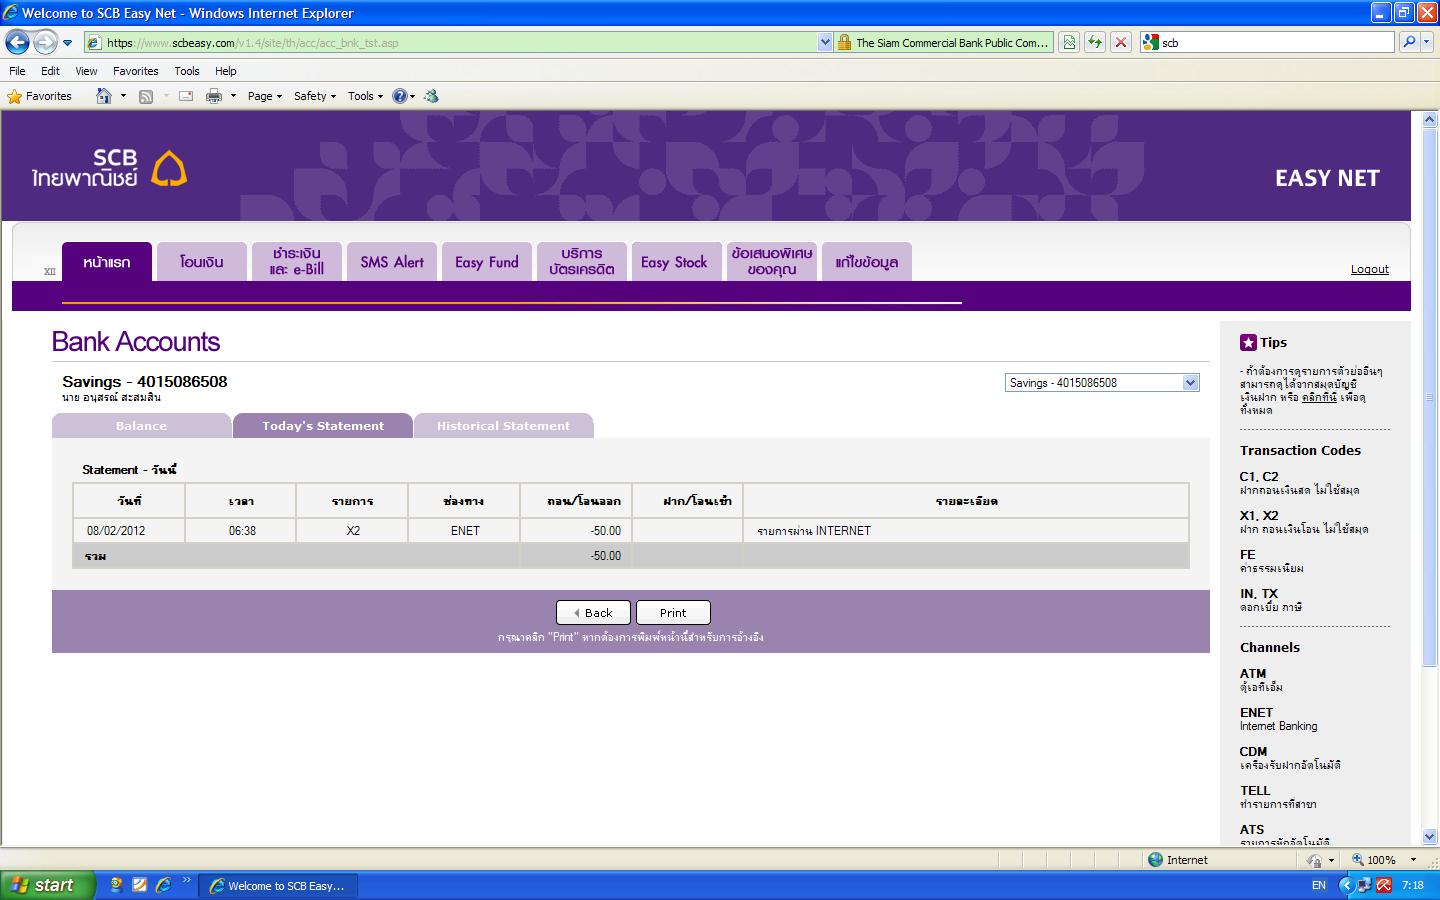Select the 'รายการผ่าน INTERNET' detail cell
The width and height of the screenshot is (1440, 900).
click(x=966, y=531)
